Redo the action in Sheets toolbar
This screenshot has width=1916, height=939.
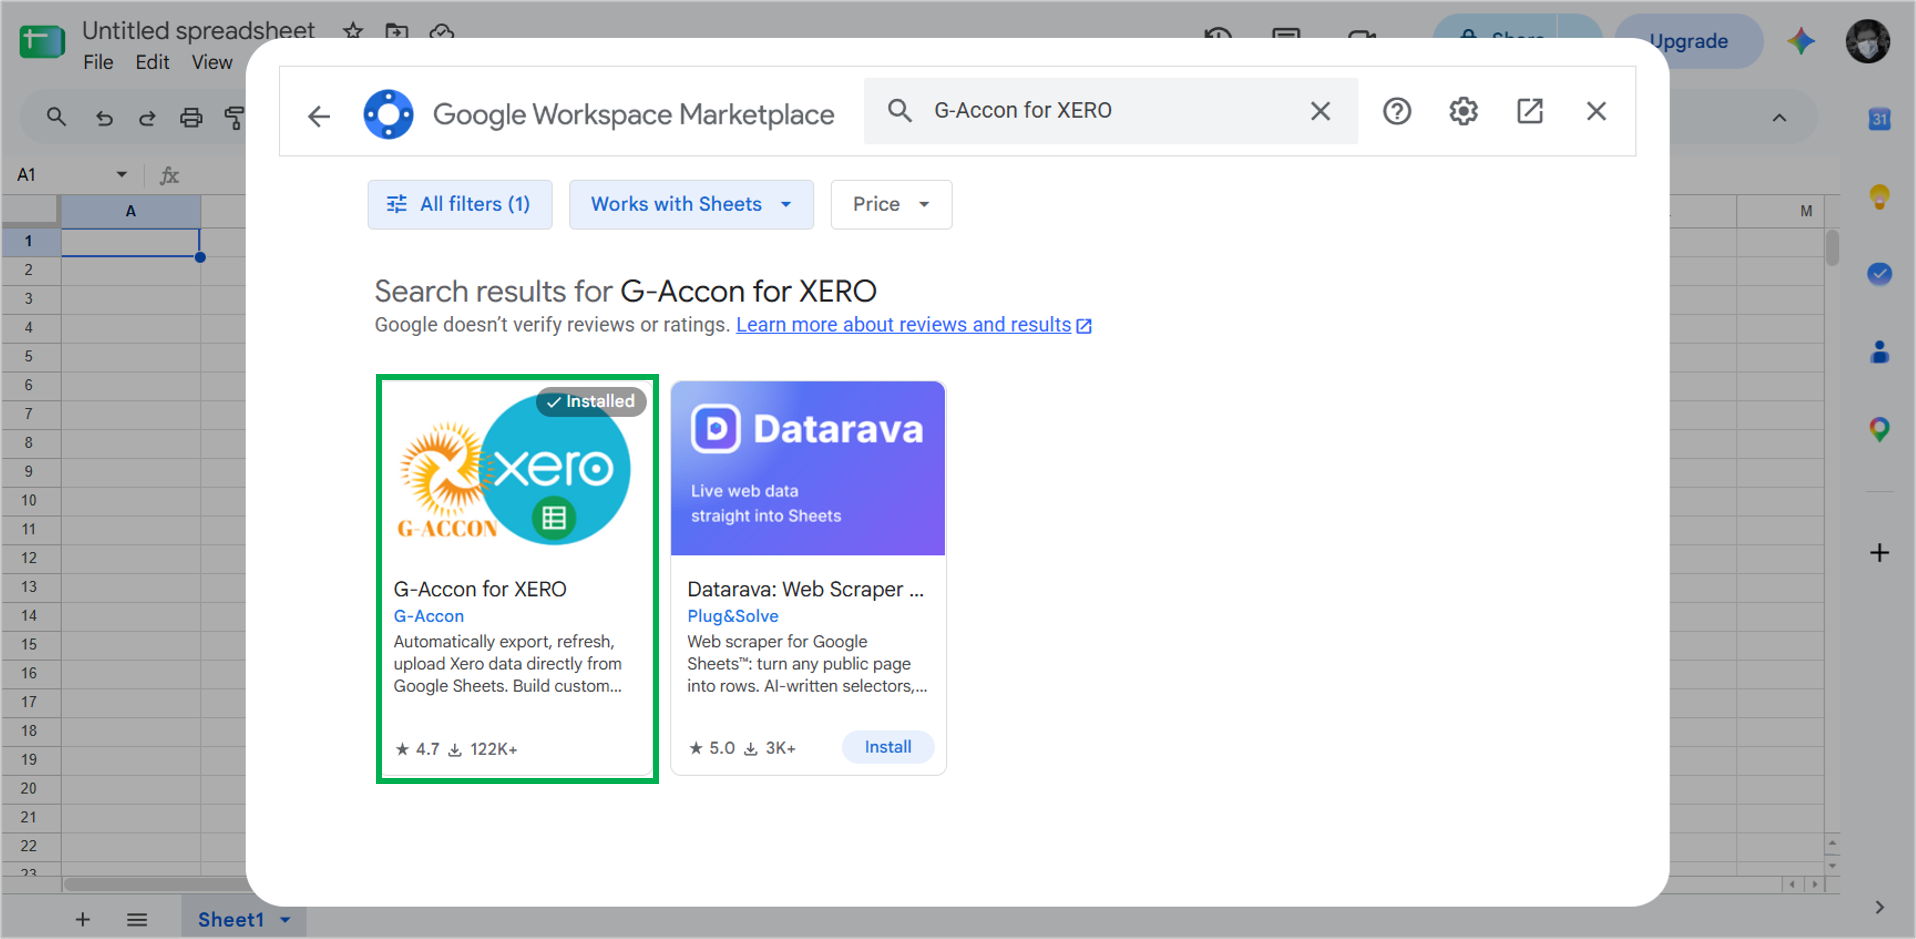tap(147, 118)
